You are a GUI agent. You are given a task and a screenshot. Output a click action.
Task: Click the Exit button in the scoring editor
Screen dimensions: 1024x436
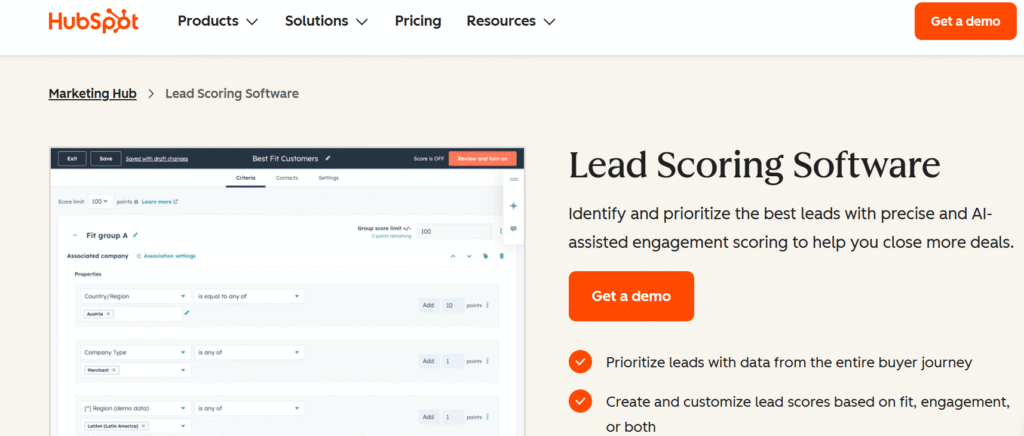[x=72, y=159]
